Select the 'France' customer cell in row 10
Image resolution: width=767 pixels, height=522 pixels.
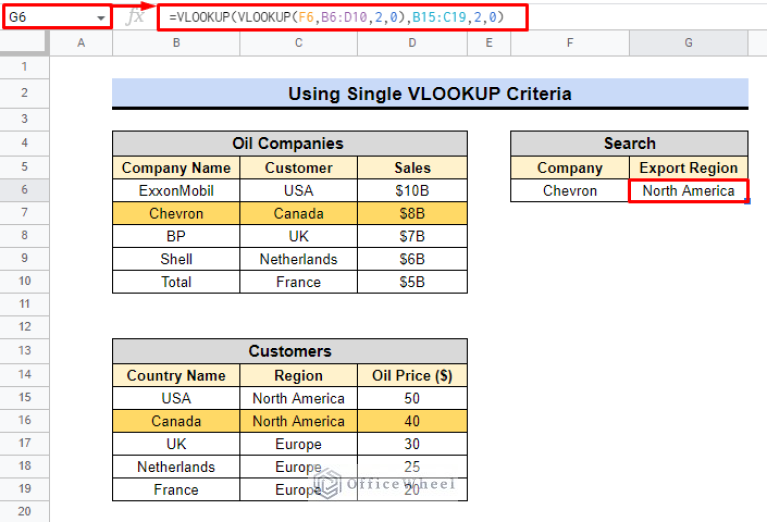pyautogui.click(x=298, y=282)
